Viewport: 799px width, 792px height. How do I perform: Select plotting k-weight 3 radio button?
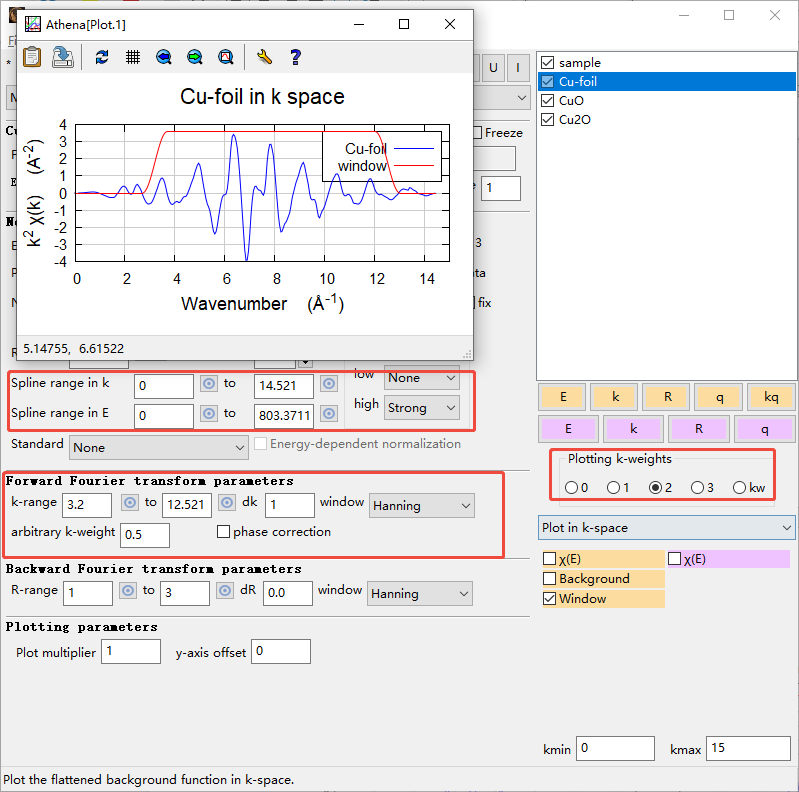(697, 488)
